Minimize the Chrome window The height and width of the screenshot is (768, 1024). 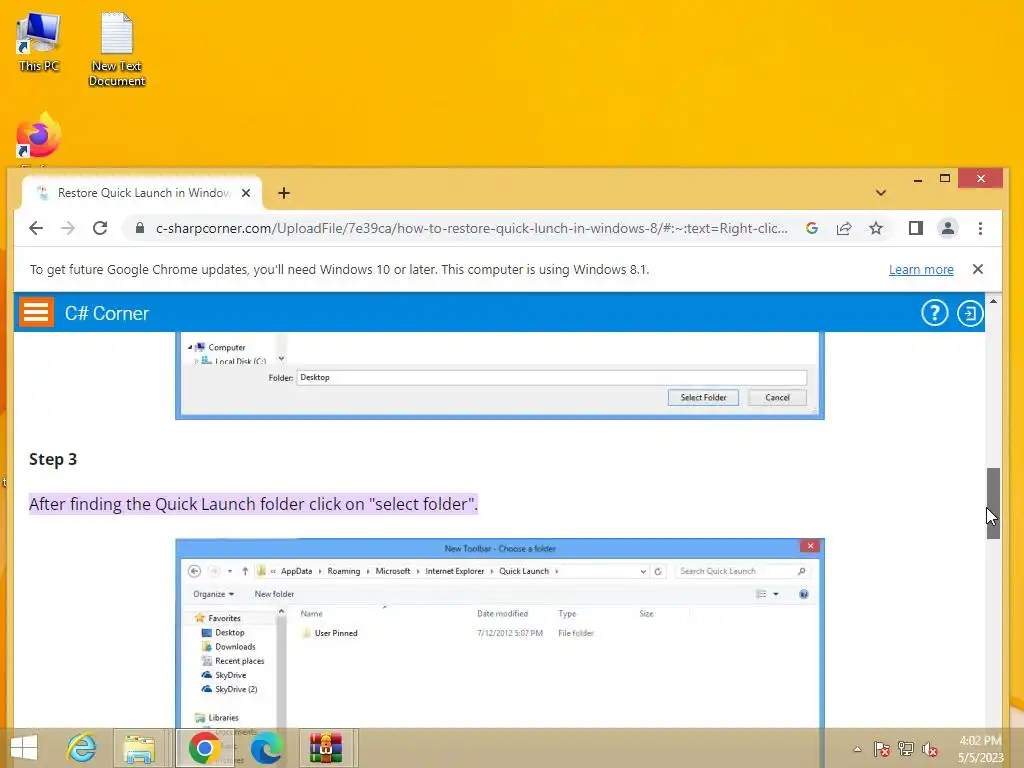(x=918, y=179)
